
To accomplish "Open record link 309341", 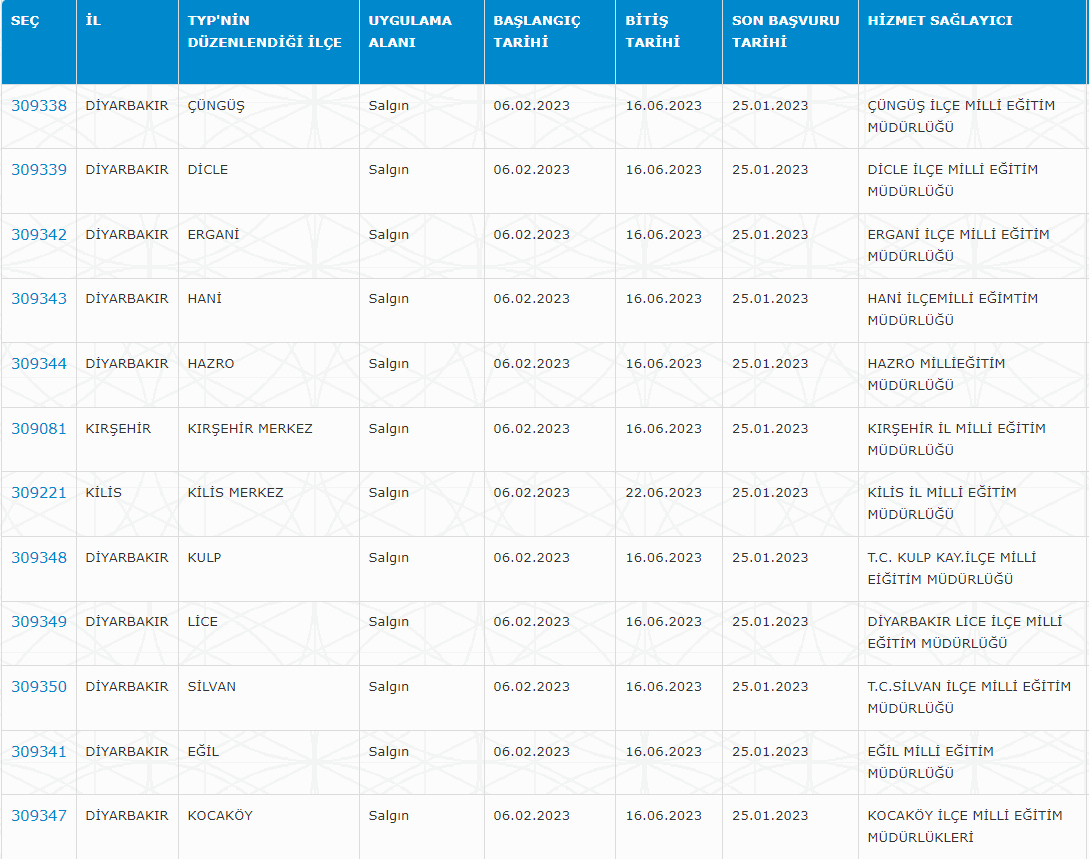I will click(x=39, y=751).
